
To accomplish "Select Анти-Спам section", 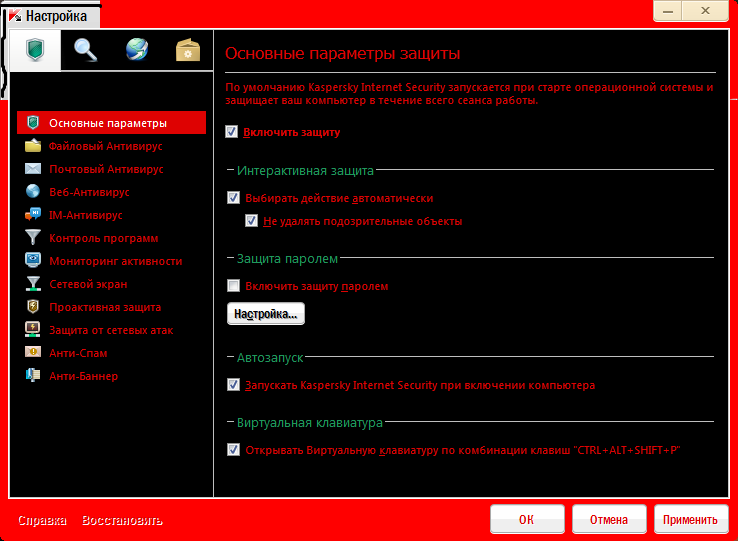I will tap(112, 353).
